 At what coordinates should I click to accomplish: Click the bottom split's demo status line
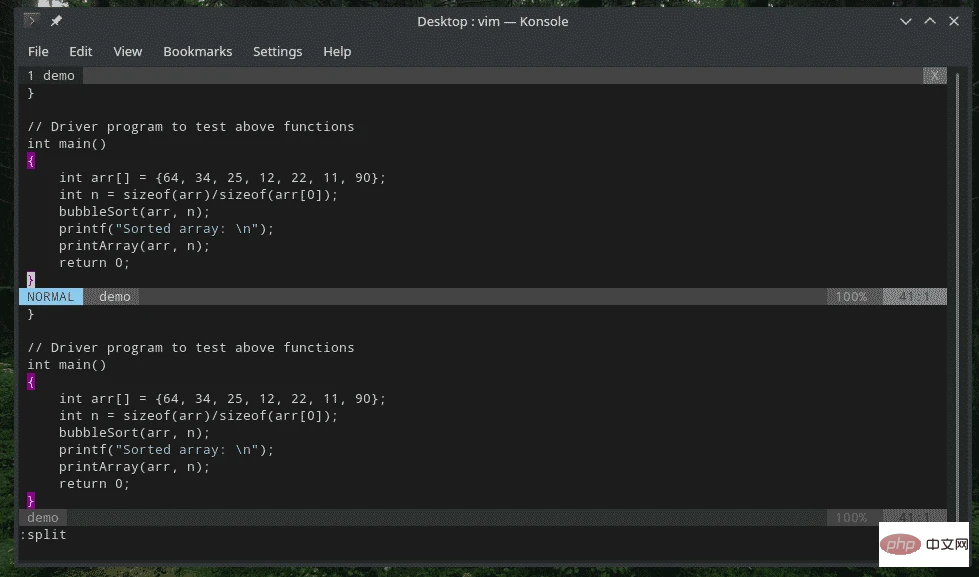coord(43,518)
